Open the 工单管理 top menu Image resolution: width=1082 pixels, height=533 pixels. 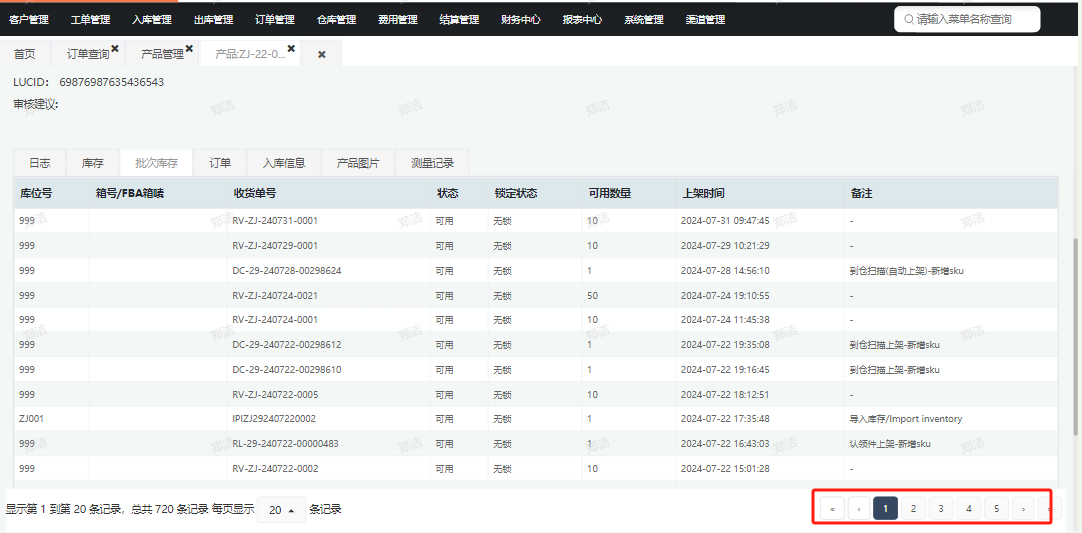(90, 20)
